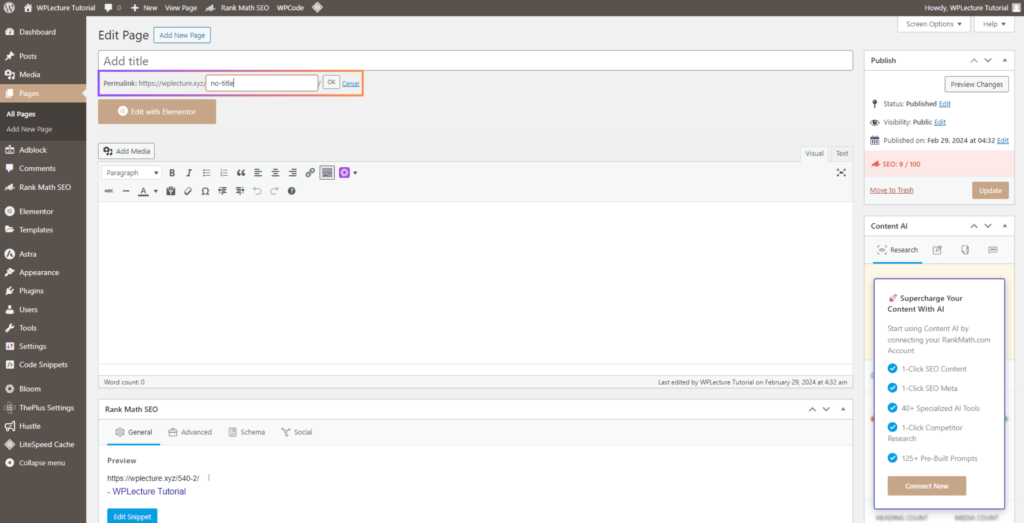Click the Edit Snippet button

pyautogui.click(x=132, y=516)
